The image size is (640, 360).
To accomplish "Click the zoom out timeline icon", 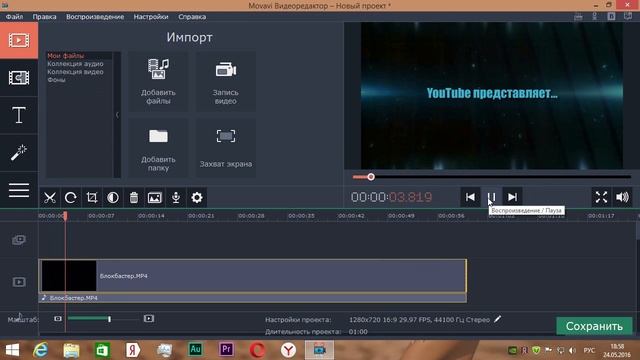I will (x=58, y=318).
